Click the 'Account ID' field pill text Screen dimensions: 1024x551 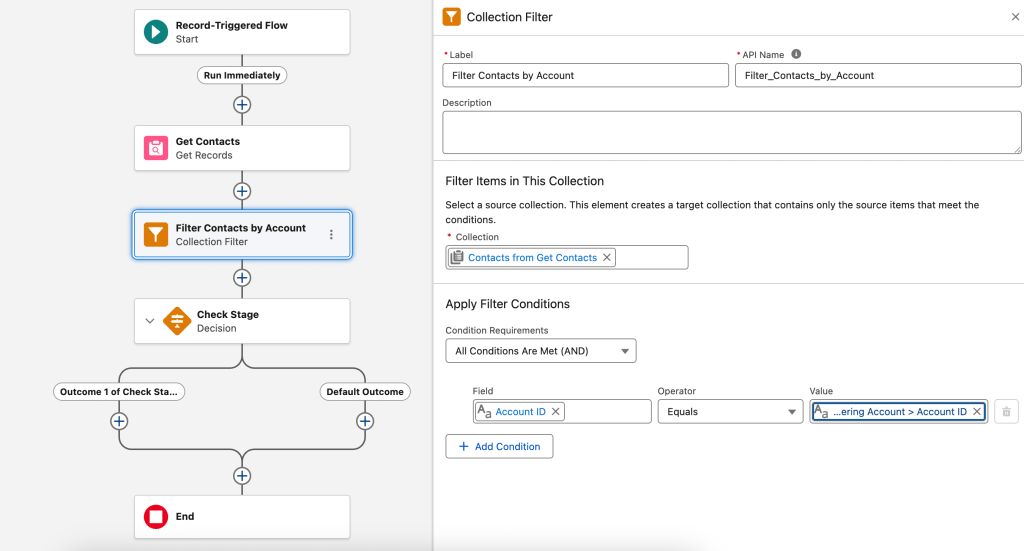click(520, 411)
